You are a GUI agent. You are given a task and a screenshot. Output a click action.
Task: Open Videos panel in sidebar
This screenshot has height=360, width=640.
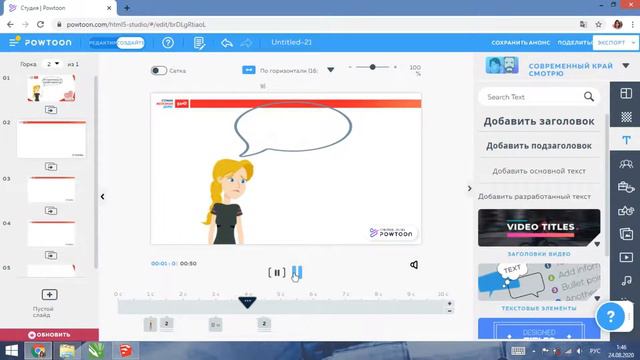pos(626,257)
